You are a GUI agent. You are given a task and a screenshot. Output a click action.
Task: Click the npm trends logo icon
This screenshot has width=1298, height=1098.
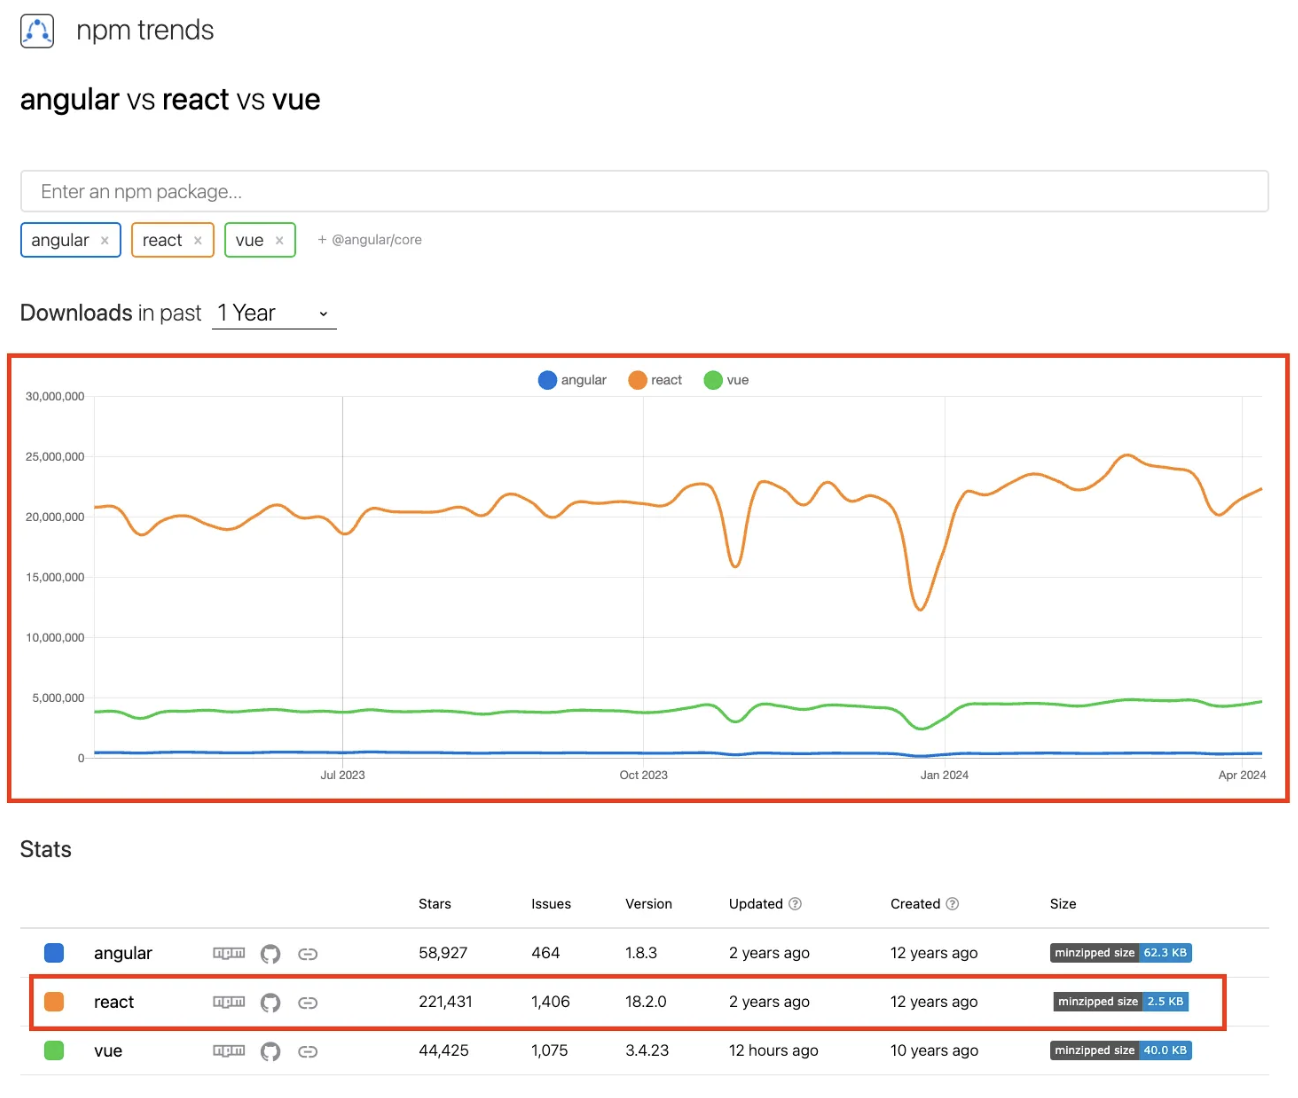click(37, 31)
